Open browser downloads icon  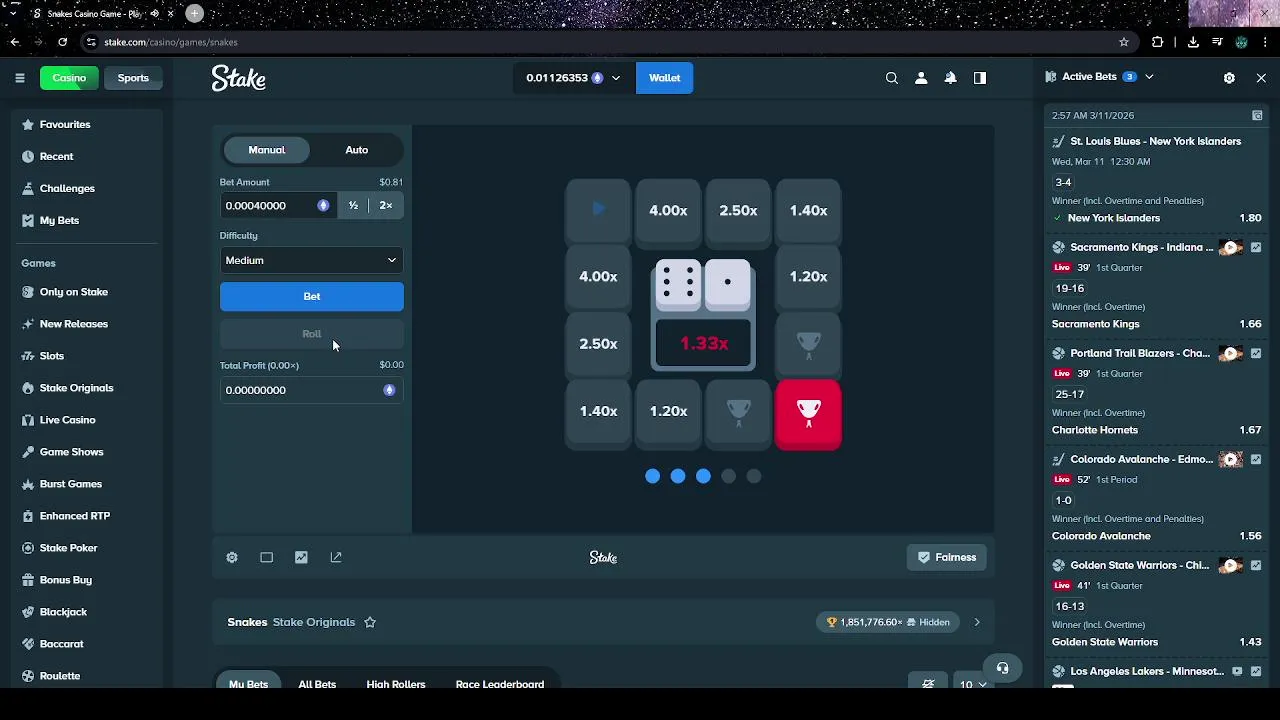pos(1193,42)
